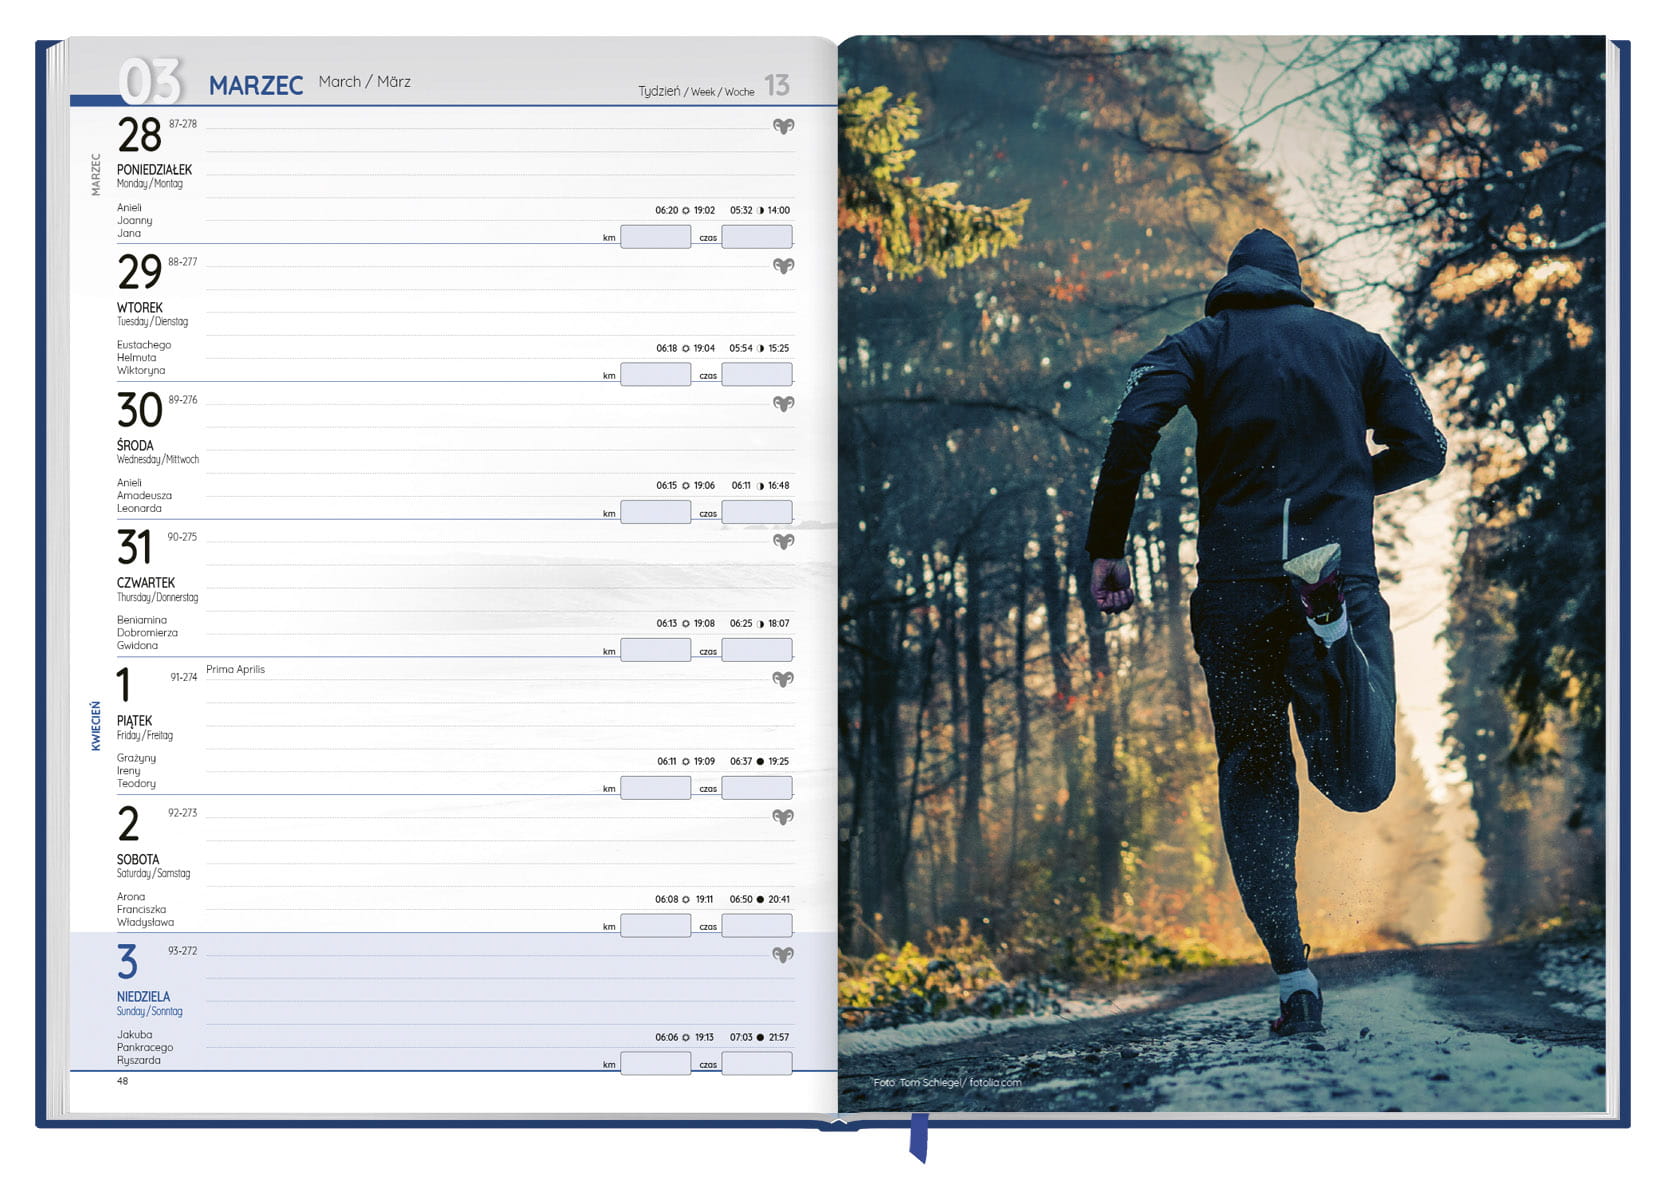Click the CZWARTEK day name
Screen dimensions: 1665x1181
pyautogui.click(x=146, y=583)
